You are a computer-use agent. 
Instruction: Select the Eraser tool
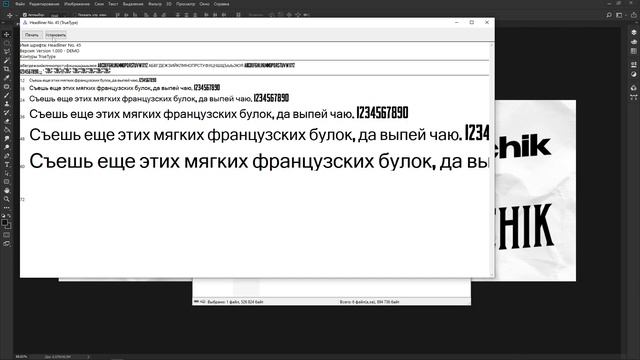tap(7, 121)
